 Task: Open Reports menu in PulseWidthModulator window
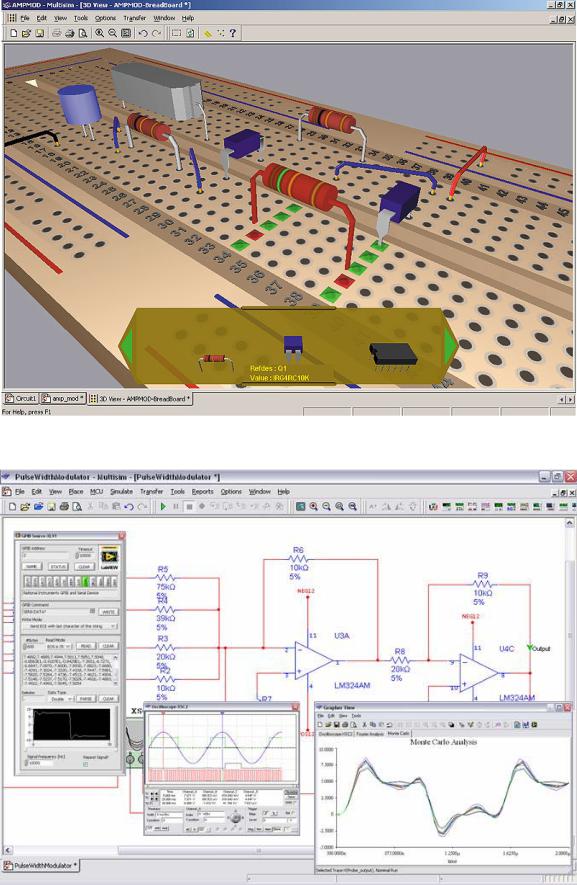coord(202,492)
